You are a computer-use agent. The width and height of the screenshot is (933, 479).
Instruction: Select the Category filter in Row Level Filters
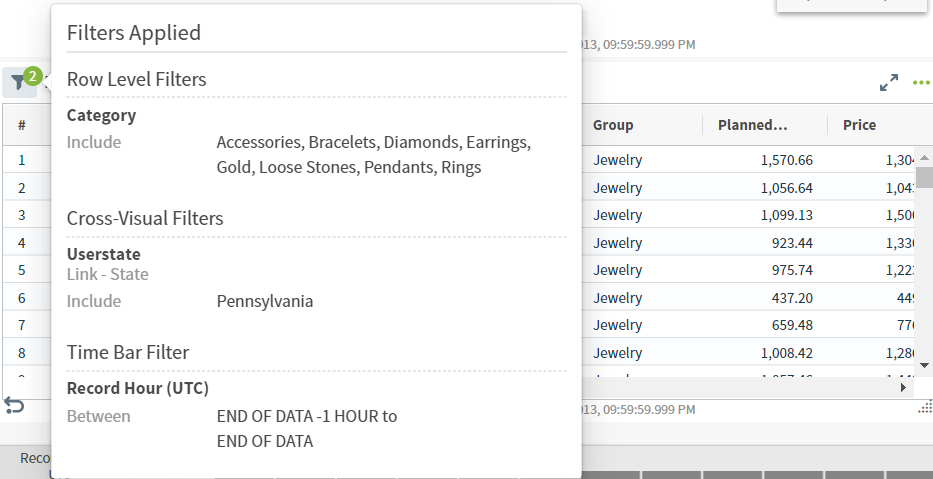(101, 115)
